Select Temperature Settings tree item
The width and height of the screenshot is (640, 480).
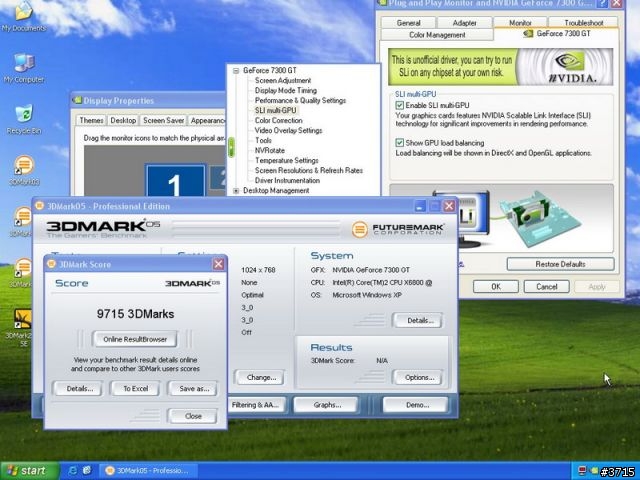click(x=286, y=160)
